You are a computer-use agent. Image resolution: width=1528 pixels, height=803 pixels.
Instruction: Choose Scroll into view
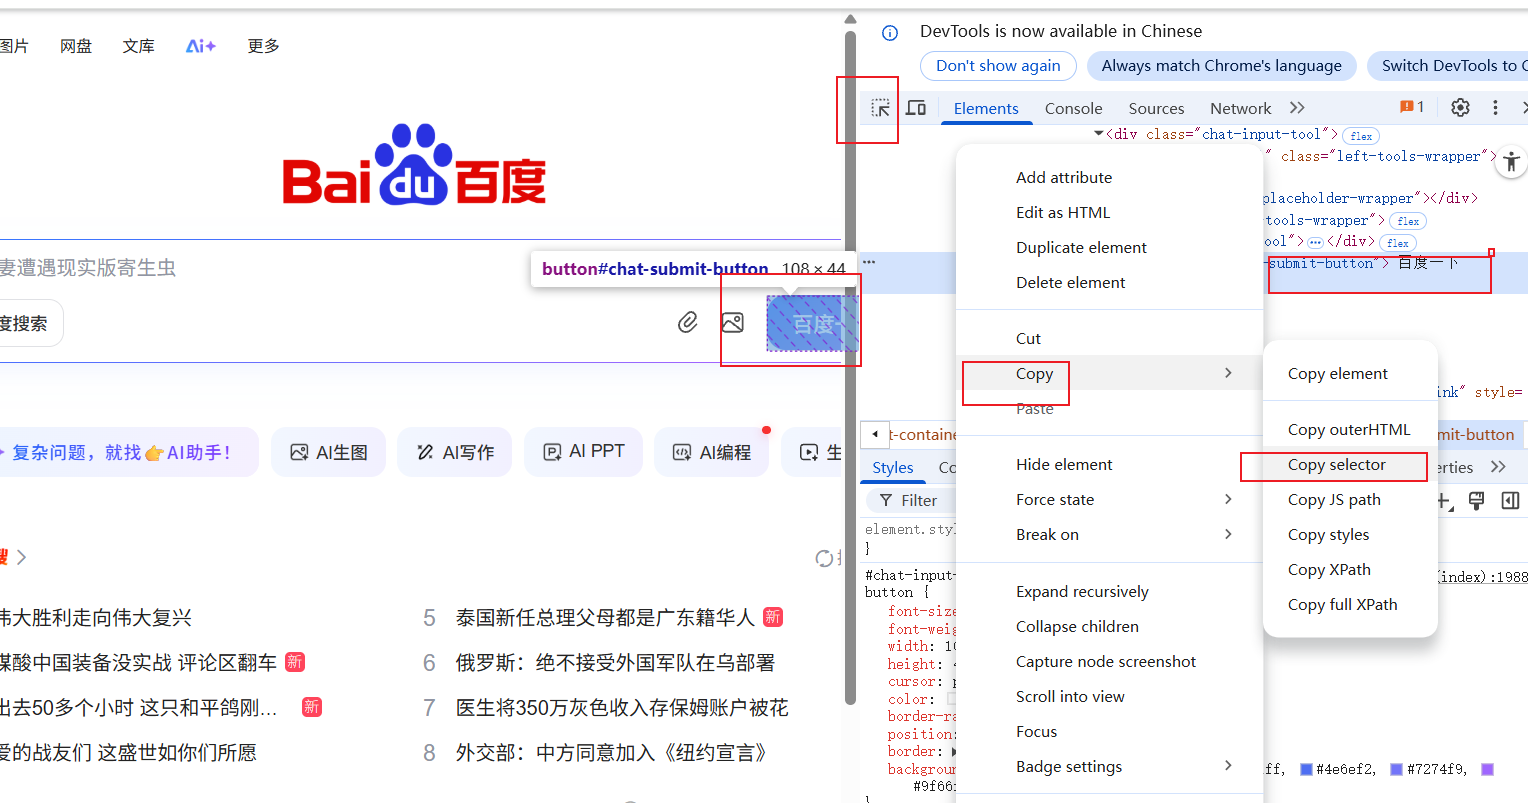coord(1110,696)
